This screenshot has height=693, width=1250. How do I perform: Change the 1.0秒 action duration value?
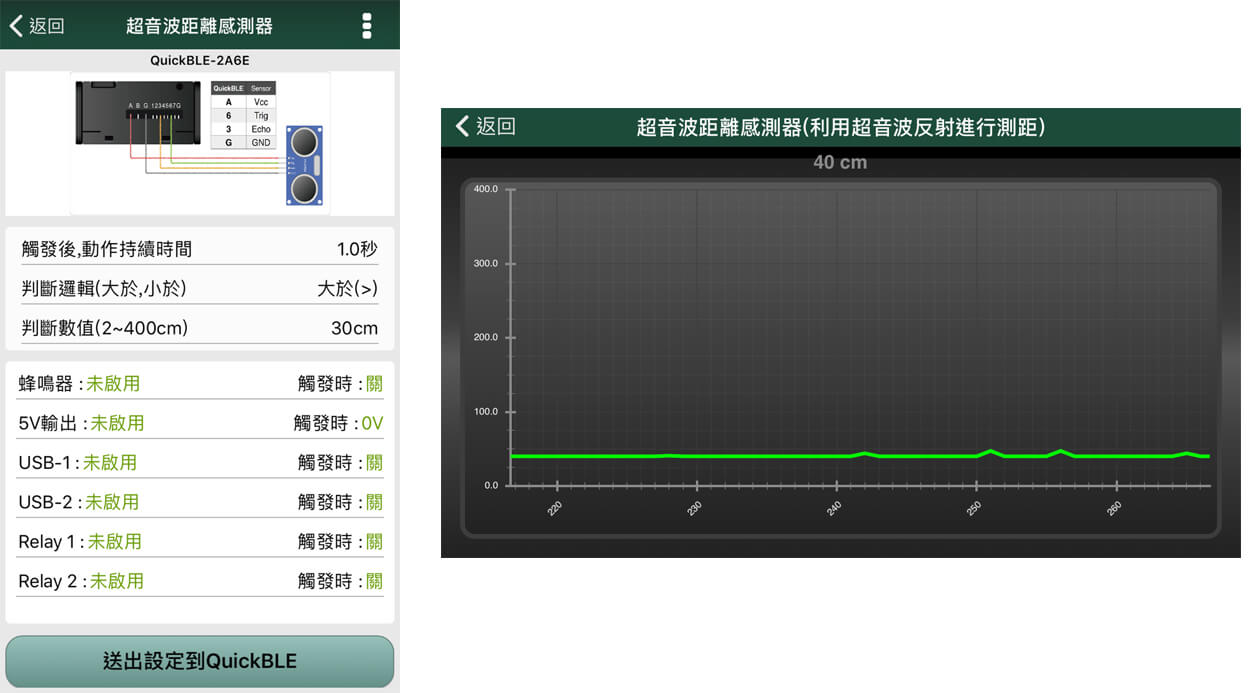(357, 249)
